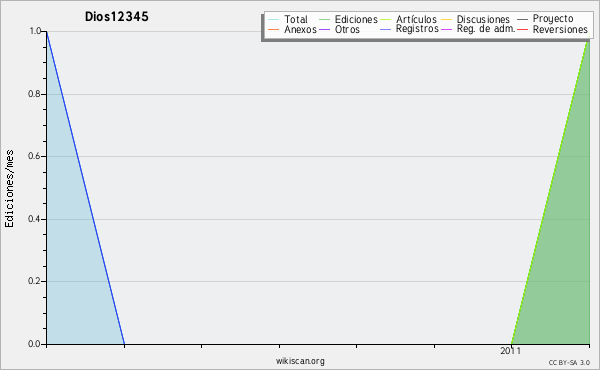The image size is (600, 370).
Task: Click the 1.0 y-axis value
Action: coord(35,31)
